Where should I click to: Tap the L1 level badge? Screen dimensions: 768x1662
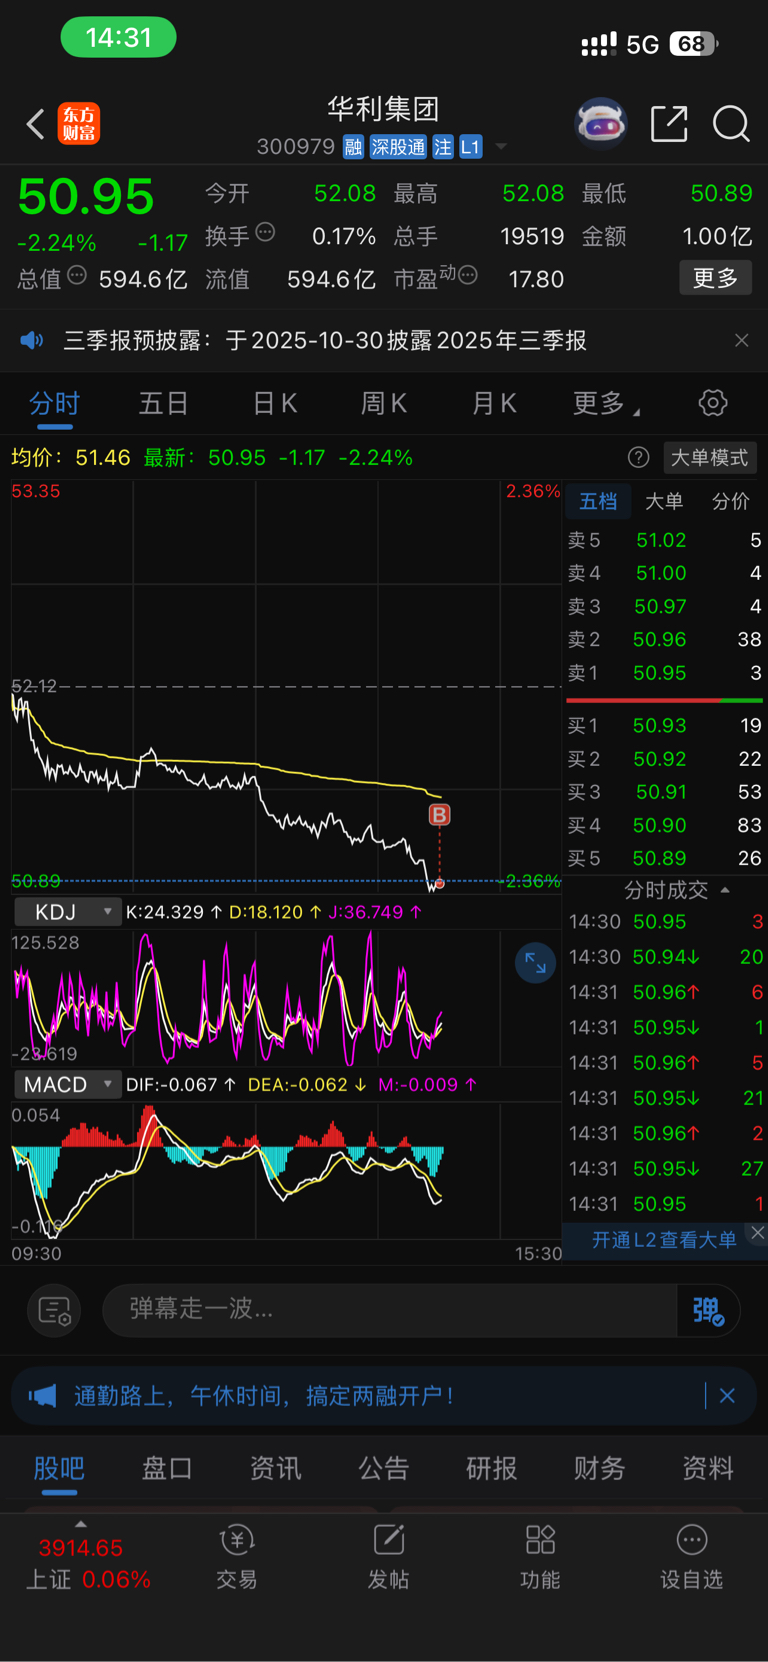[471, 147]
